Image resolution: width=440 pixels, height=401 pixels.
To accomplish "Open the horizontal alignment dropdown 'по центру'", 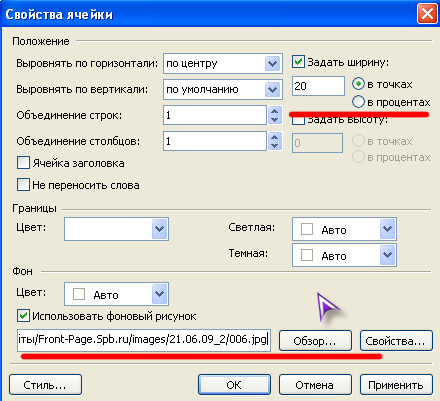I will 223,63.
